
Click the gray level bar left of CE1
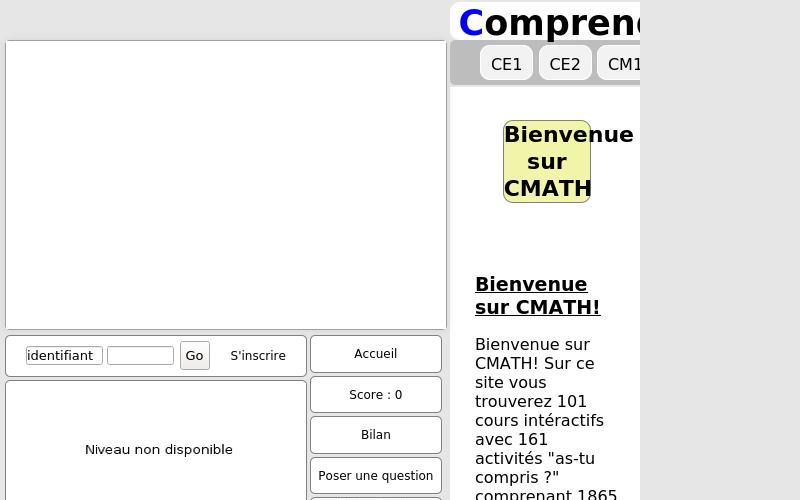(465, 63)
